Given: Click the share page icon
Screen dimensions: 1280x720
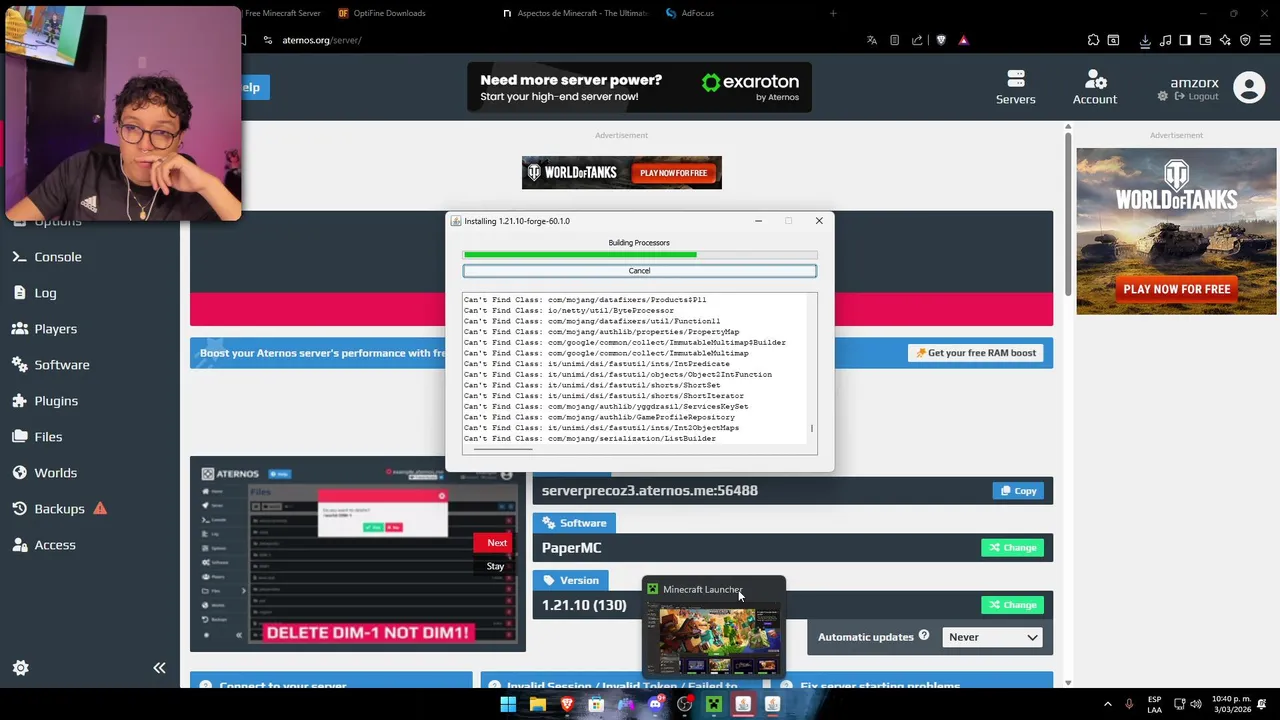Looking at the screenshot, I should [917, 40].
